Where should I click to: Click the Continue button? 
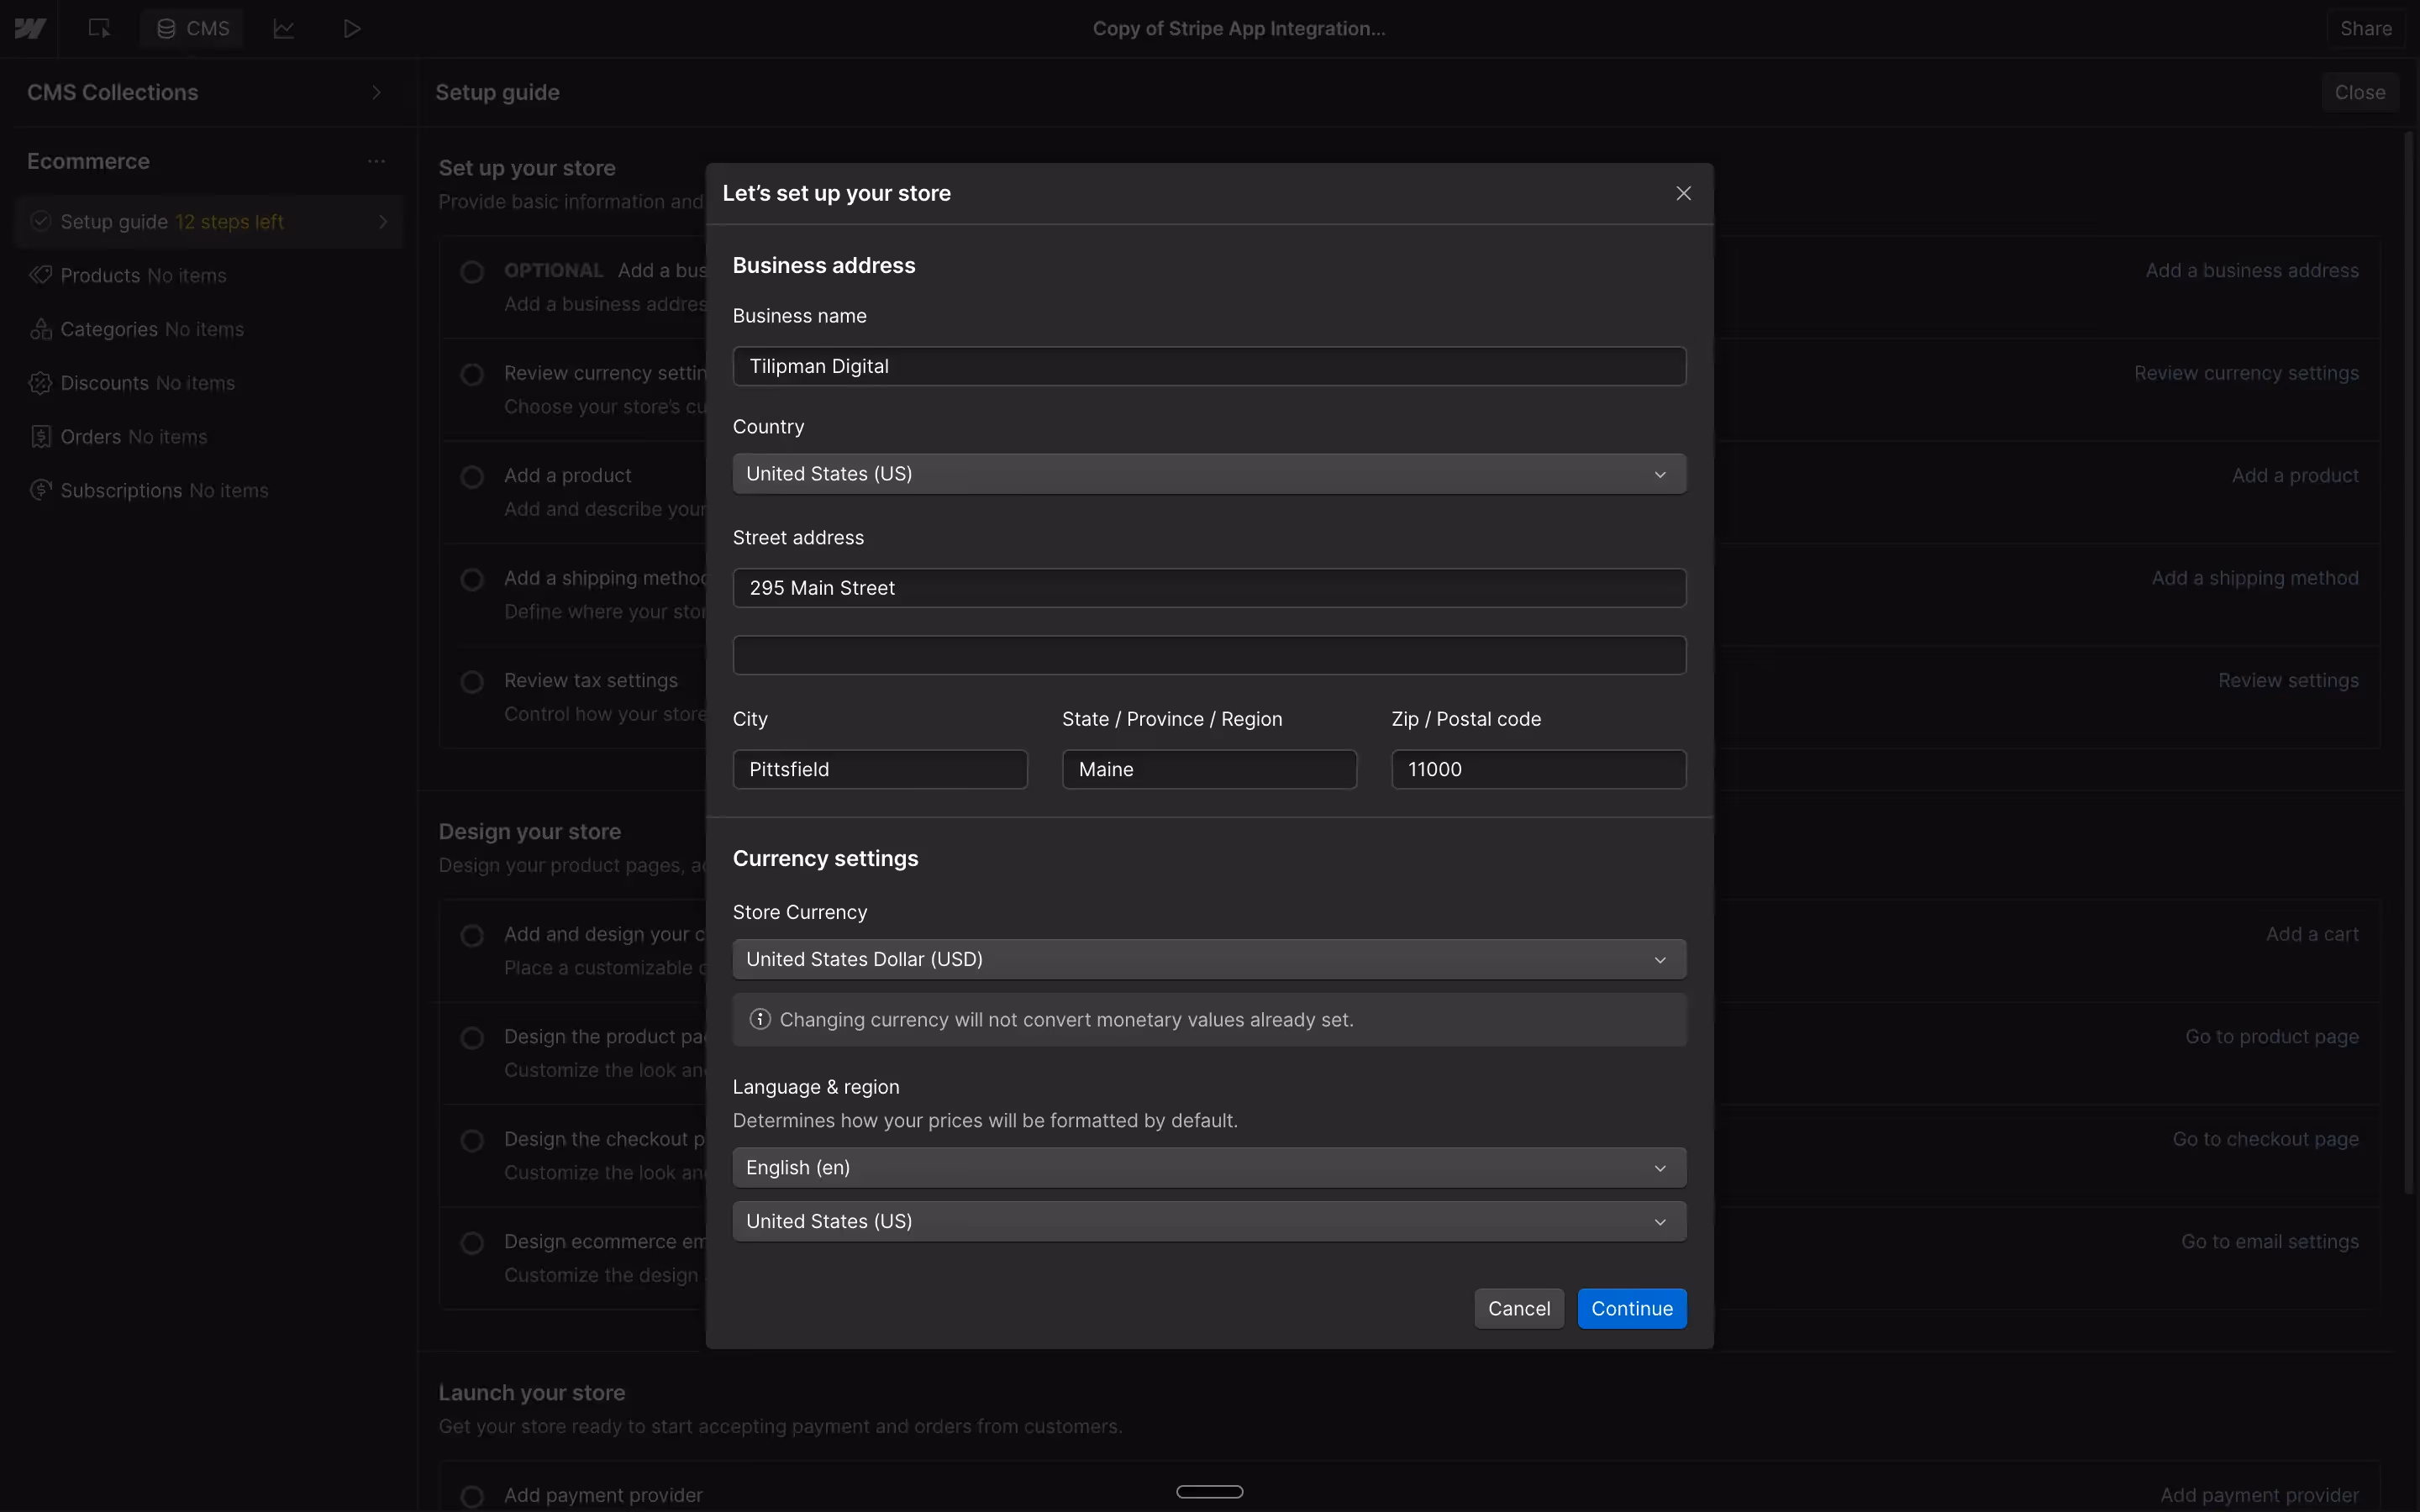point(1631,1308)
